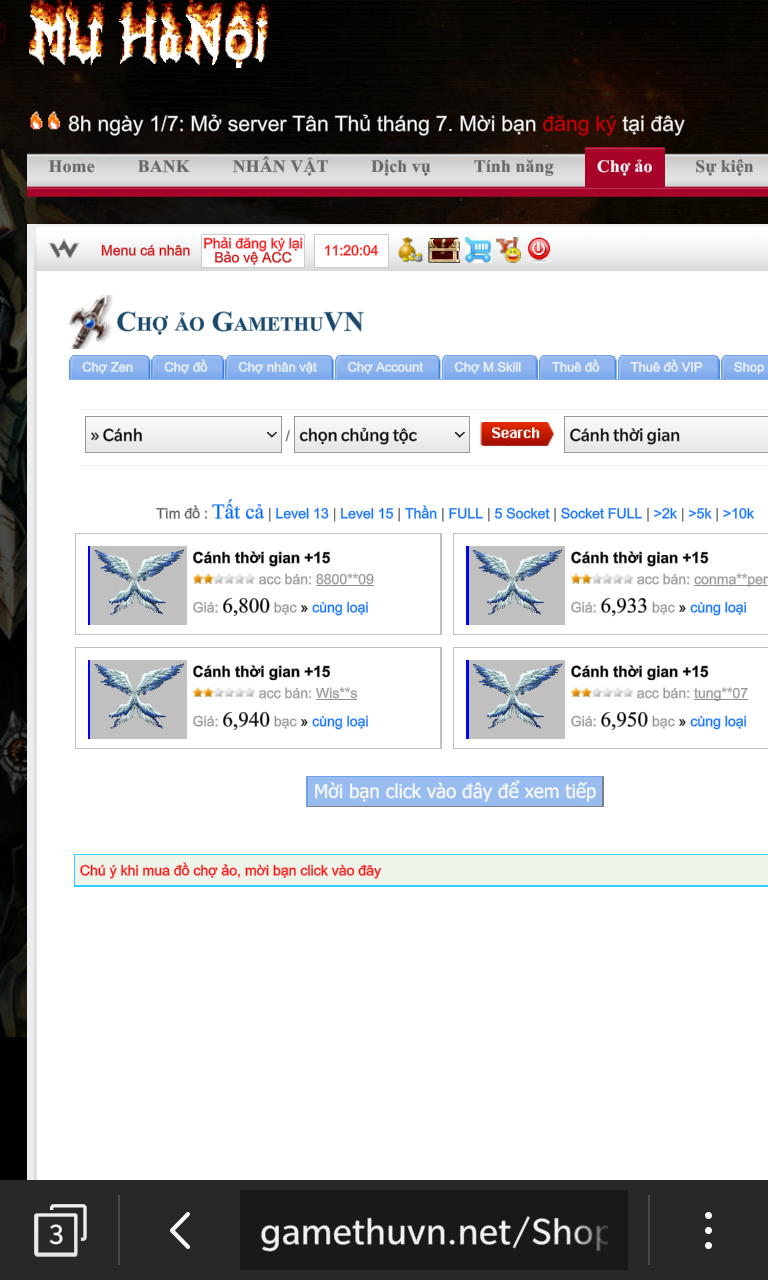Filter items by >10k price
The width and height of the screenshot is (768, 1280).
[738, 514]
